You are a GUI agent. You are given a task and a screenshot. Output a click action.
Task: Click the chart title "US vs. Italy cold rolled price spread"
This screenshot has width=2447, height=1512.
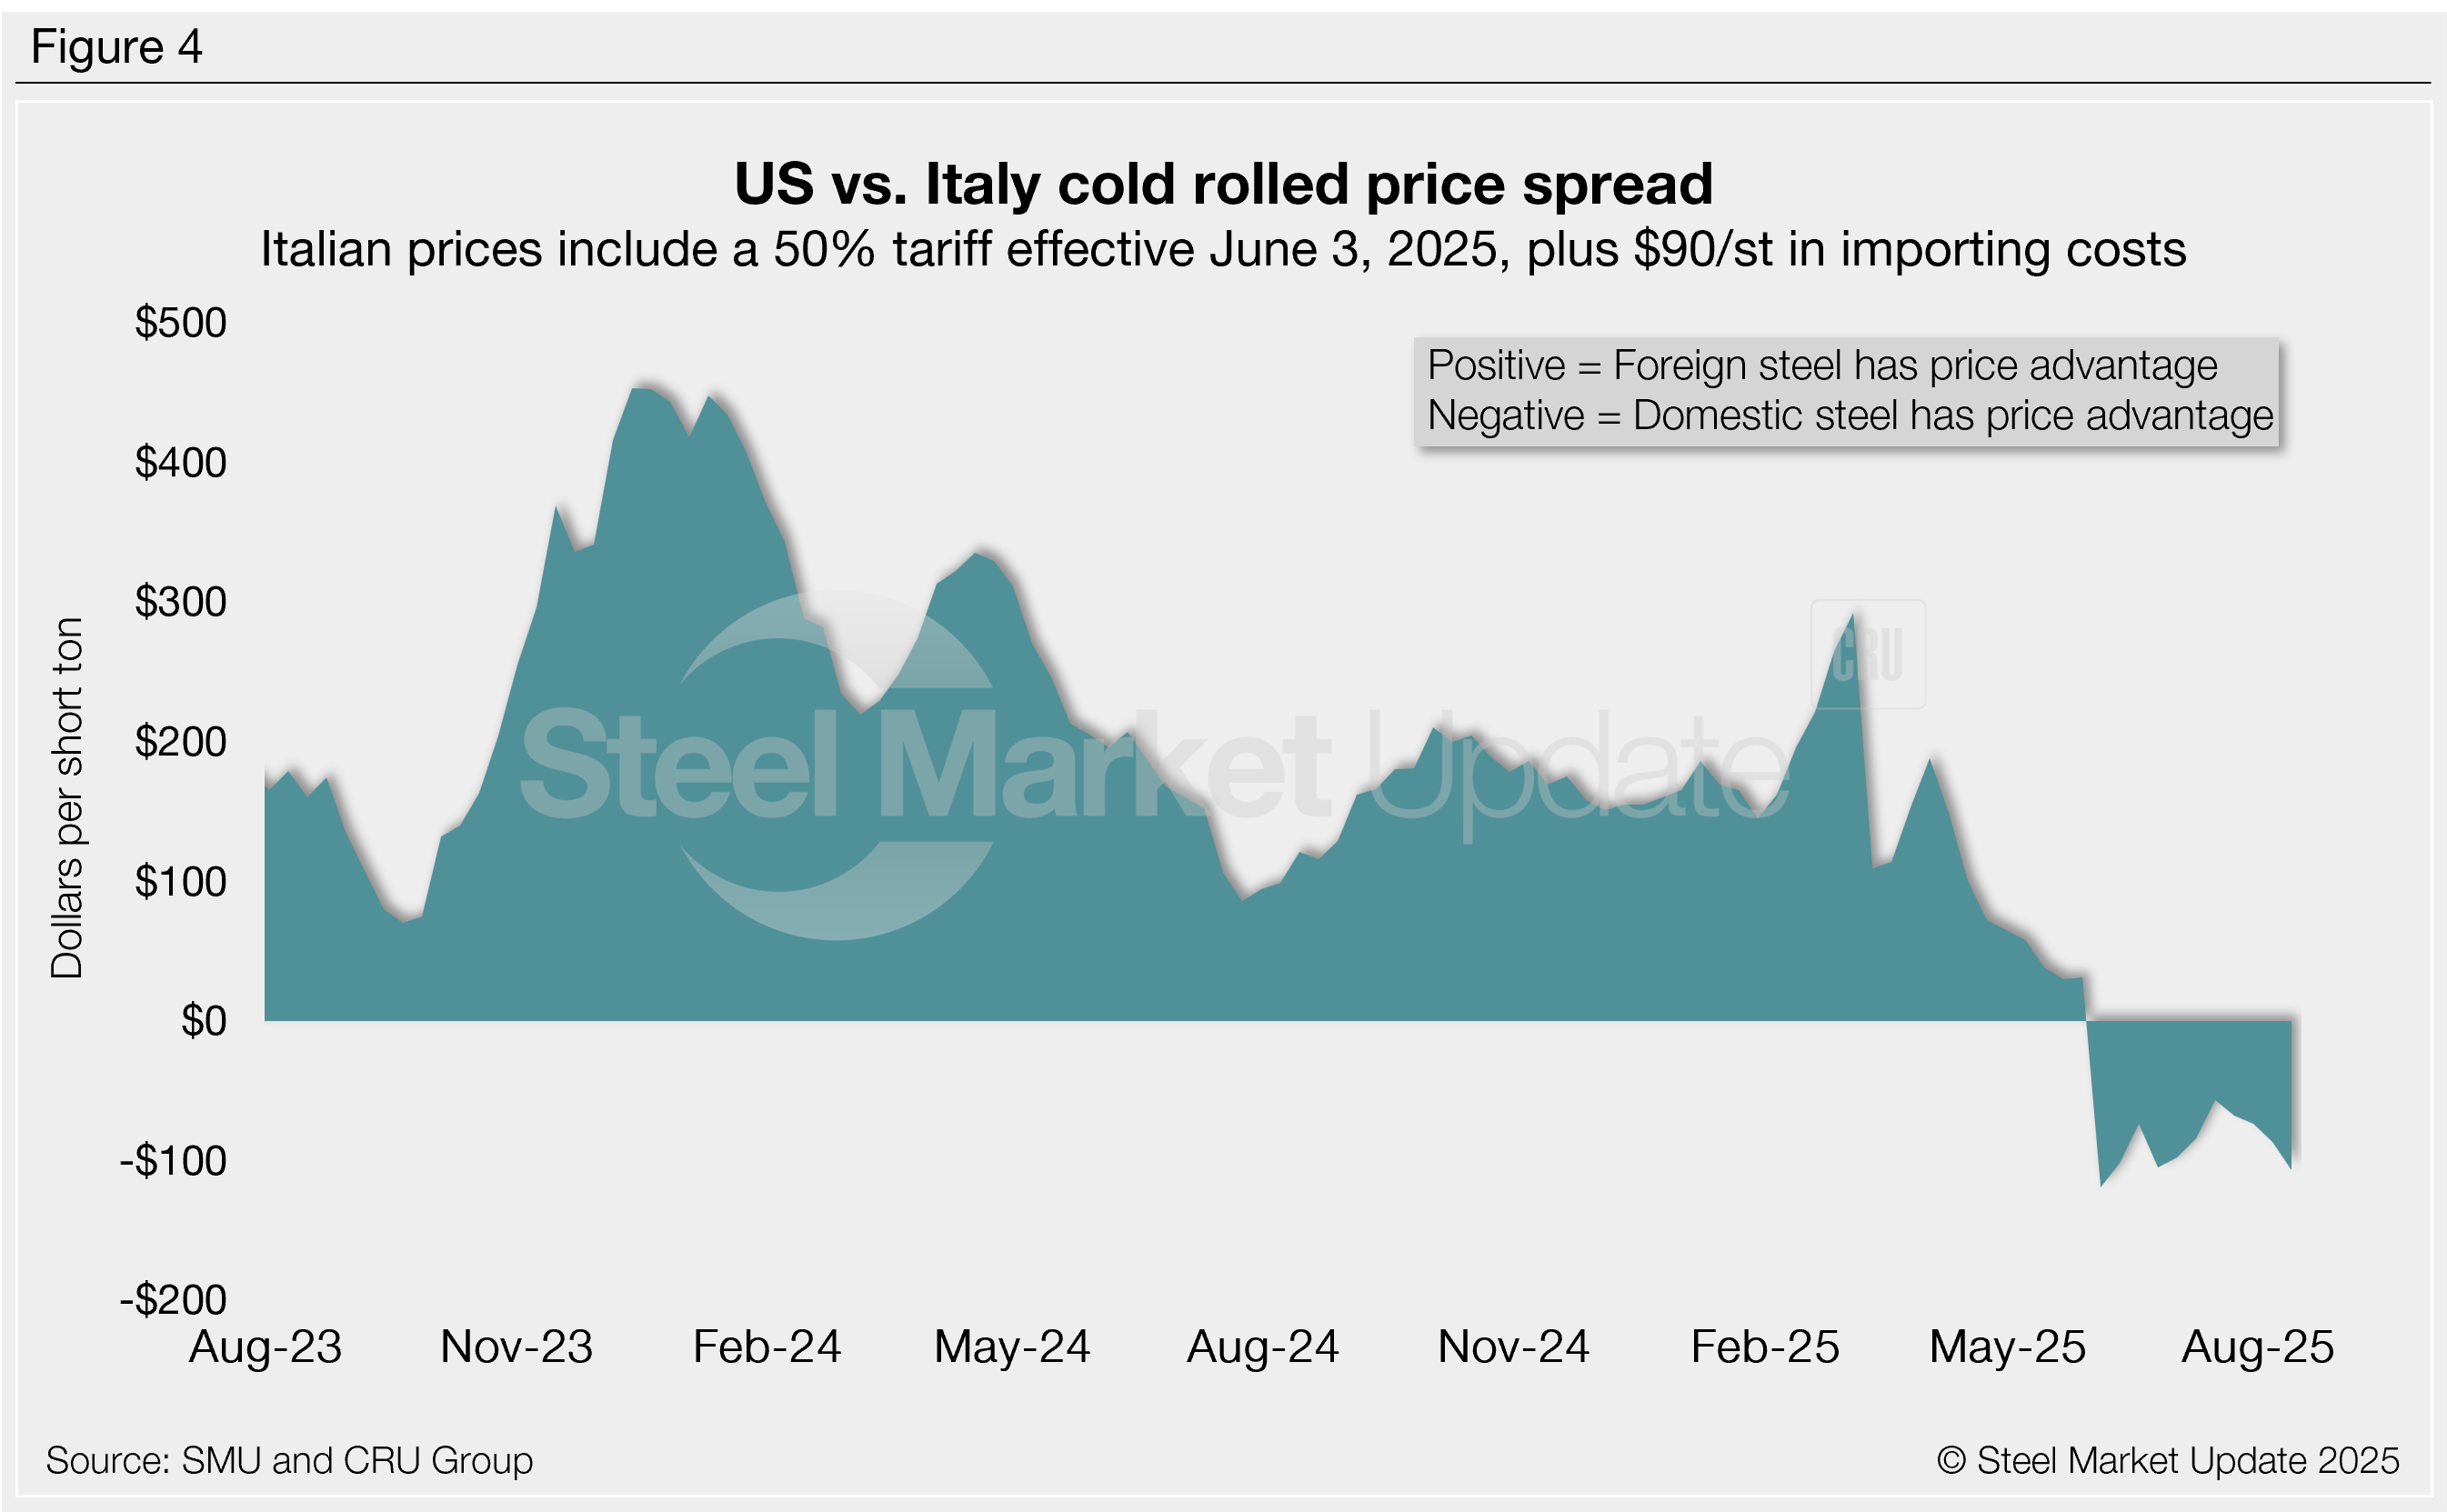pos(1223,184)
